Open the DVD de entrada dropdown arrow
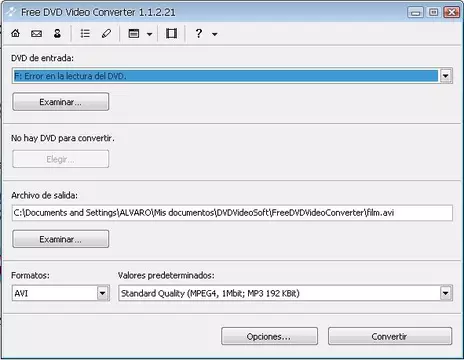 coord(446,76)
